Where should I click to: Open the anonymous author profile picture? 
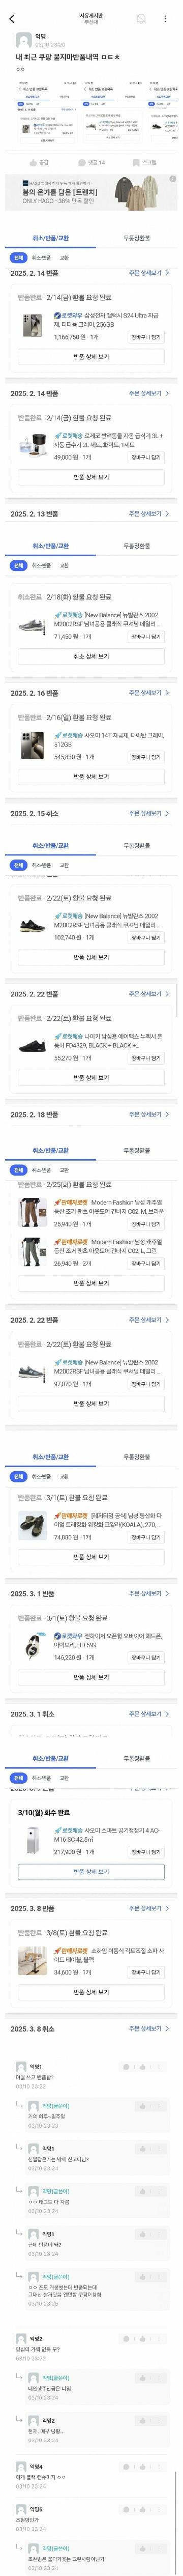[23, 40]
